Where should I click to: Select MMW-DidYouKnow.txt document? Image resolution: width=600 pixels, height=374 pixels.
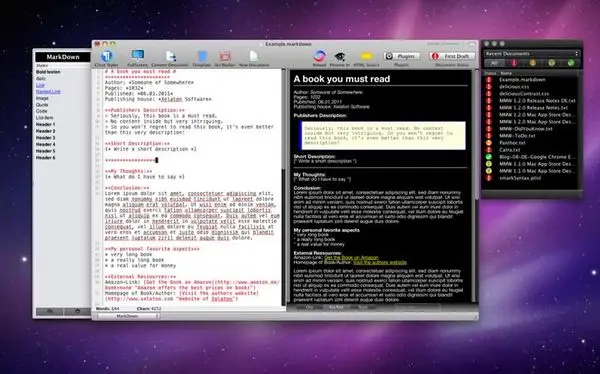(x=526, y=129)
